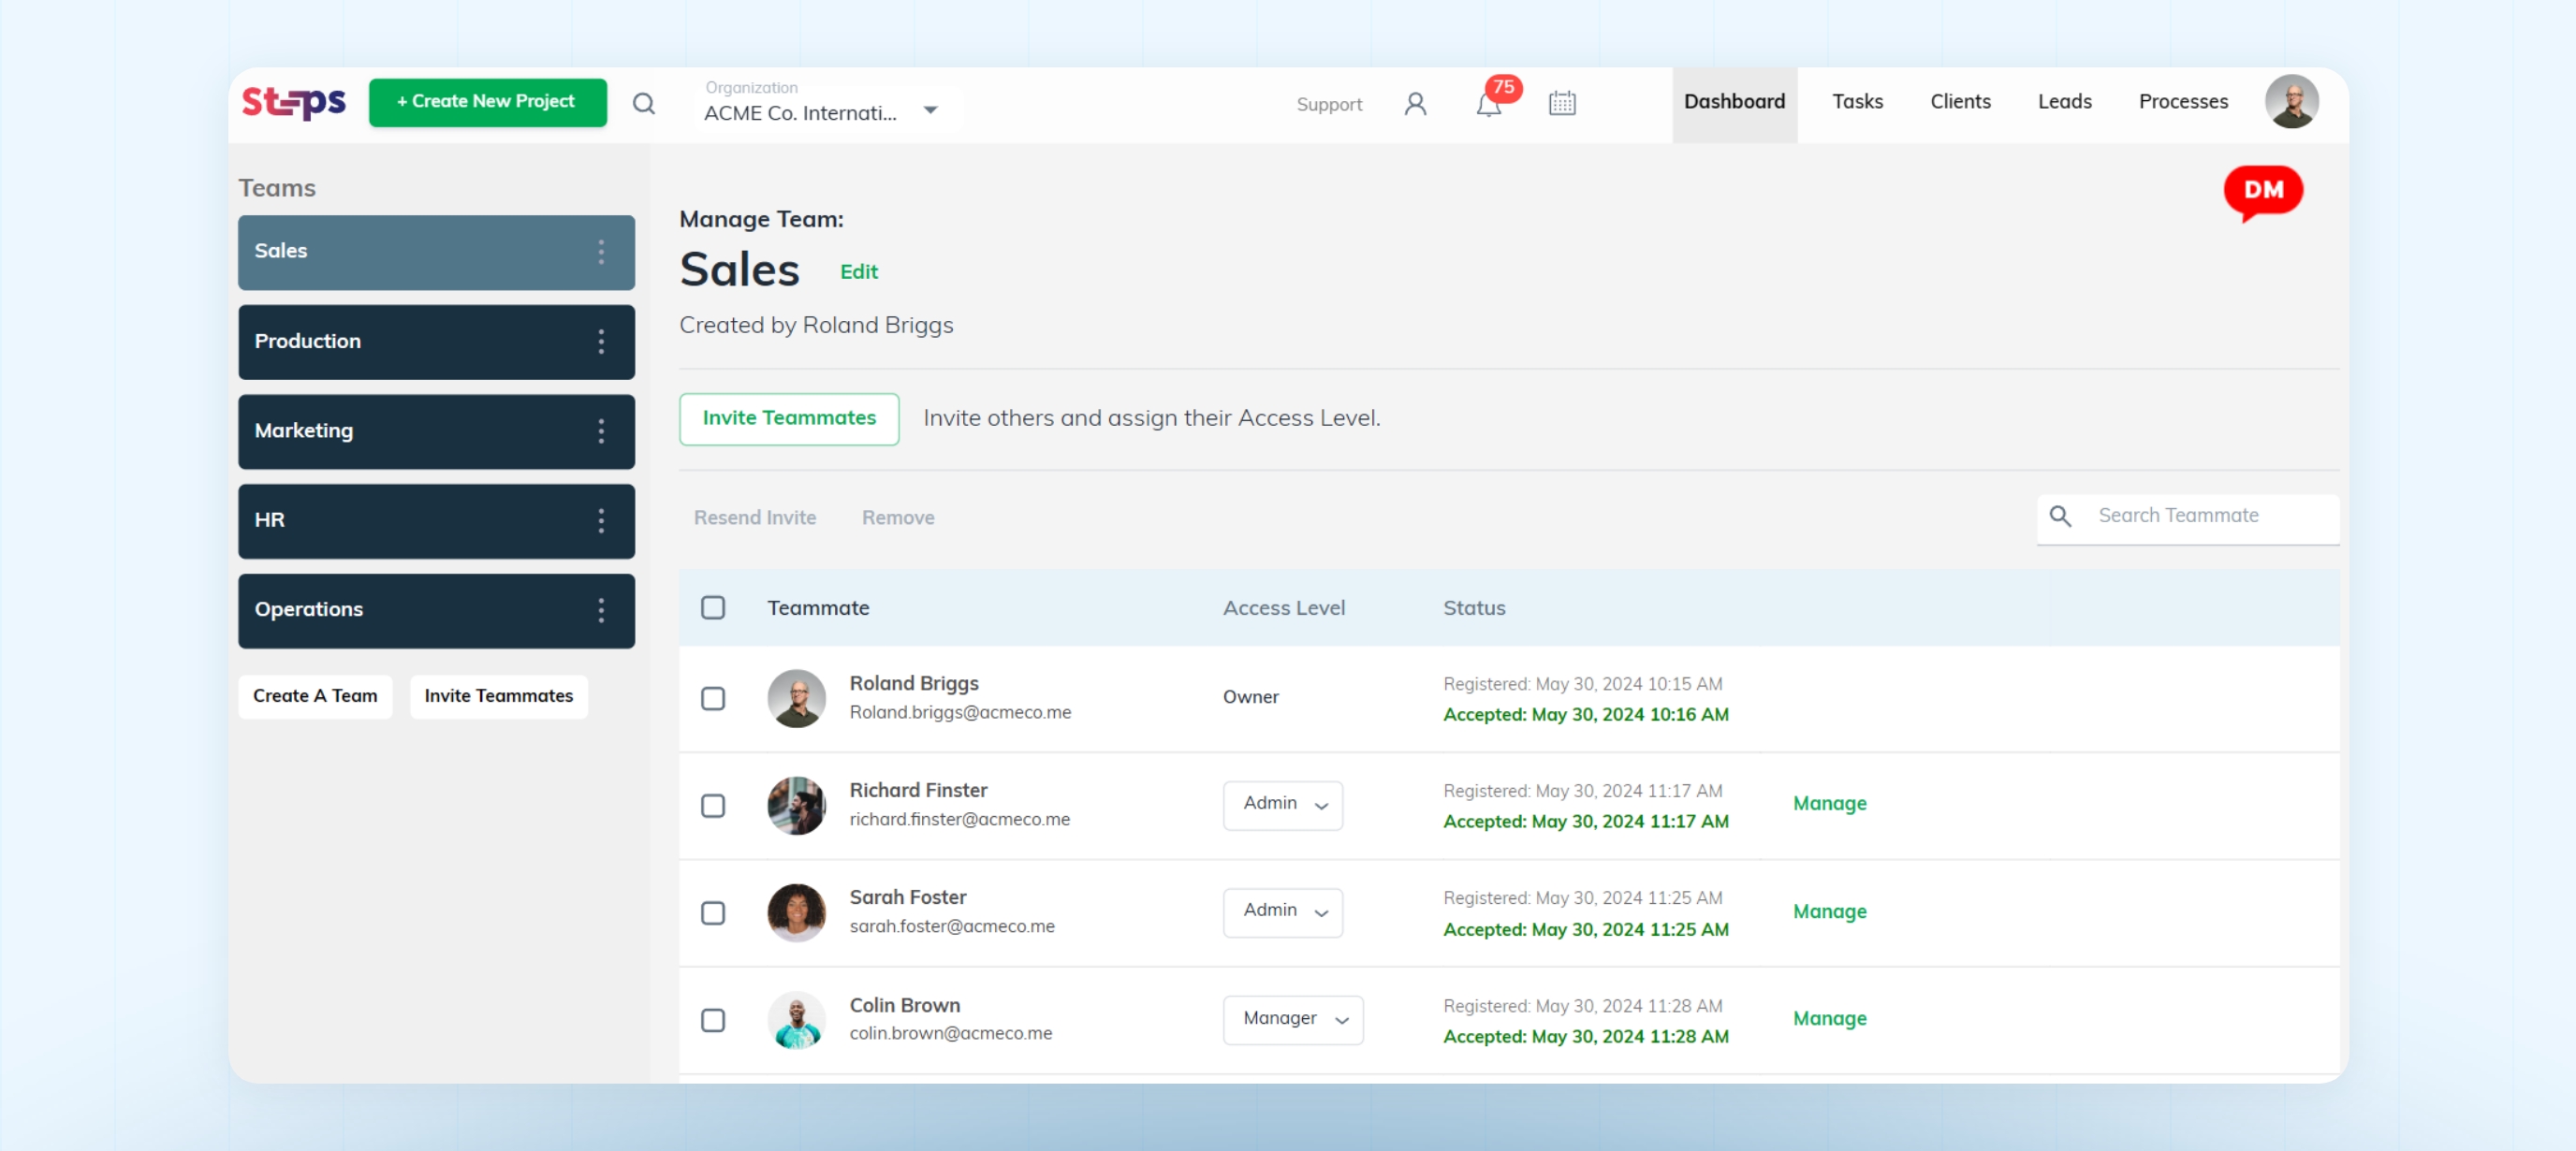Switch to the Leads tab
Viewport: 2576px width, 1151px height.
pyautogui.click(x=2064, y=102)
